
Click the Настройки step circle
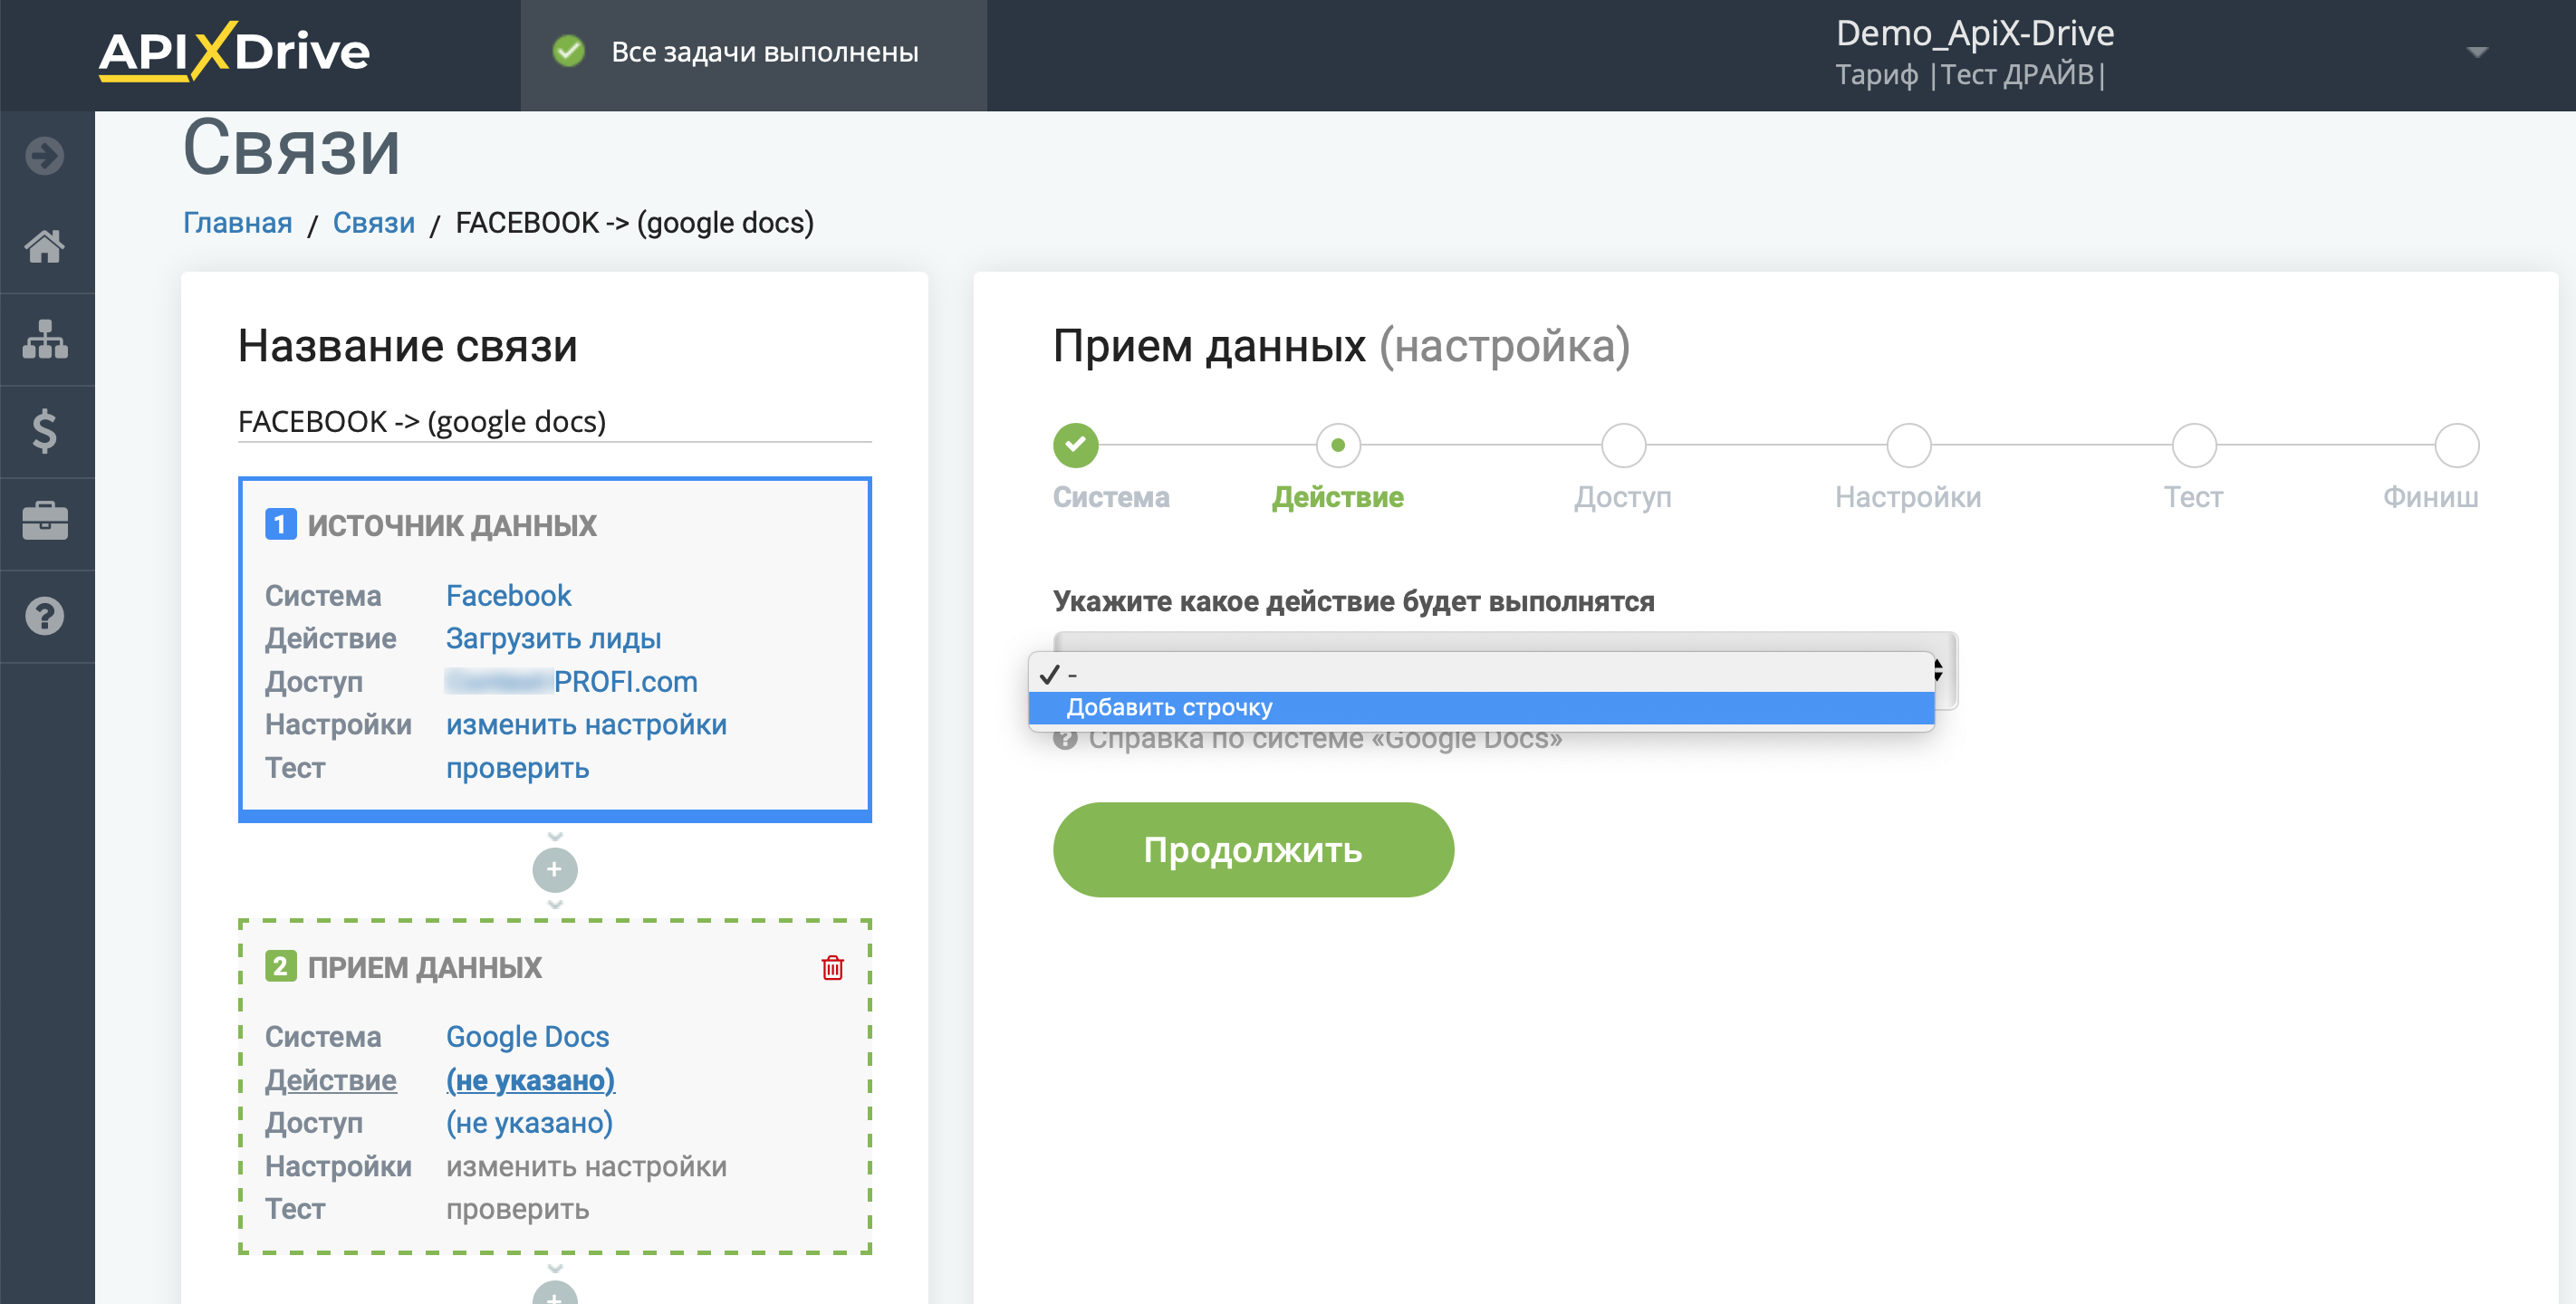point(1908,445)
